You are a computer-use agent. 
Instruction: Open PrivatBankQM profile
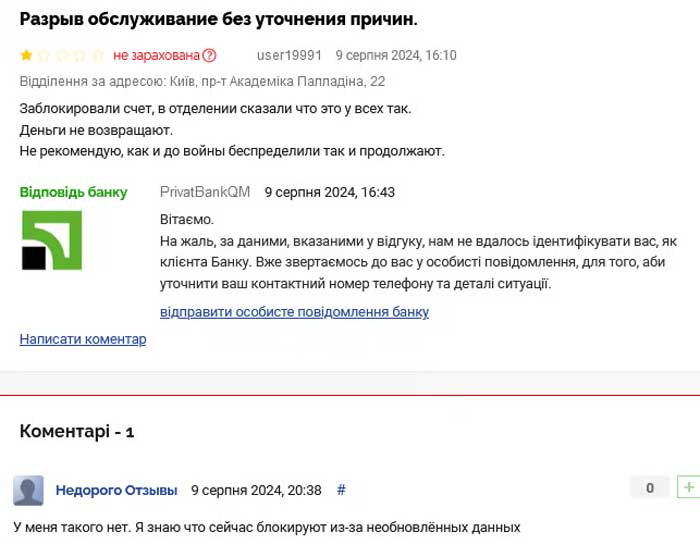tap(205, 192)
